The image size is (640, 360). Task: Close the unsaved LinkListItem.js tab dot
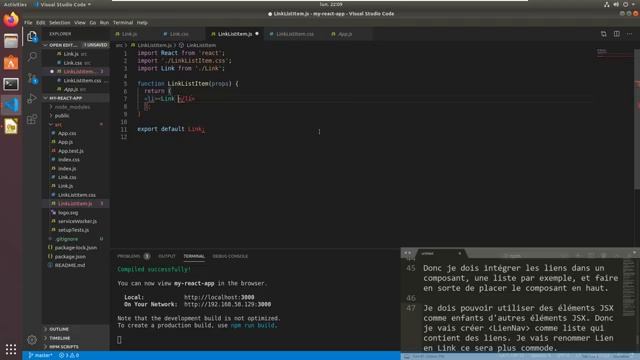257,34
